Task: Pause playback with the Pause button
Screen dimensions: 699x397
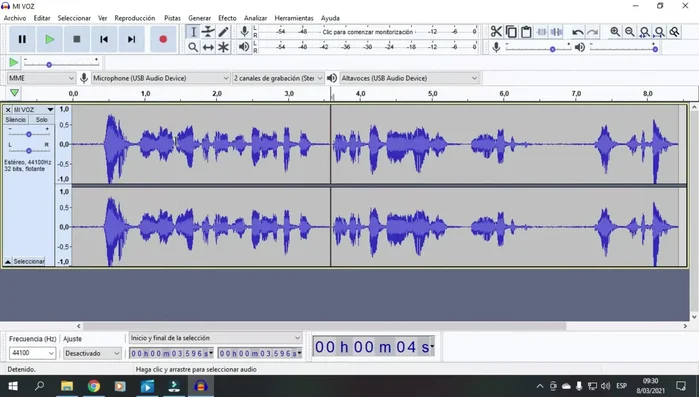Action: pyautogui.click(x=22, y=39)
